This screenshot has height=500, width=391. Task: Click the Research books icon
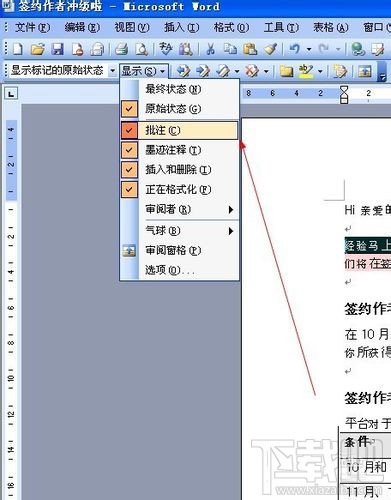click(186, 50)
